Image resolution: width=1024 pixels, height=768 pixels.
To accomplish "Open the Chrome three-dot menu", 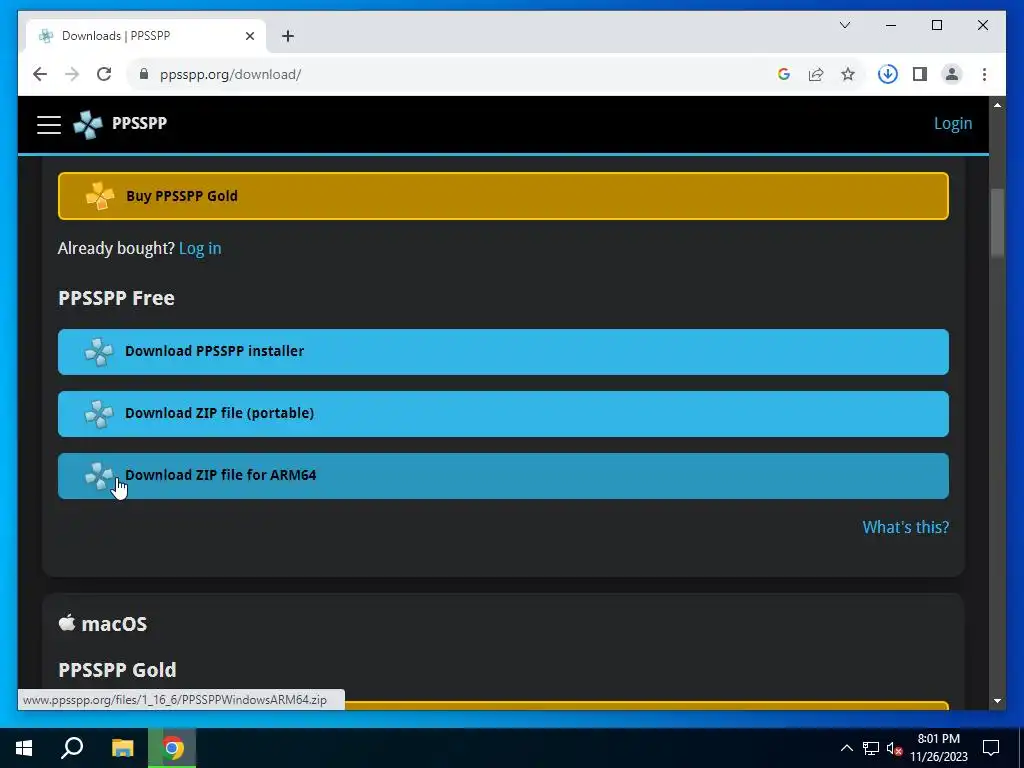I will [984, 74].
